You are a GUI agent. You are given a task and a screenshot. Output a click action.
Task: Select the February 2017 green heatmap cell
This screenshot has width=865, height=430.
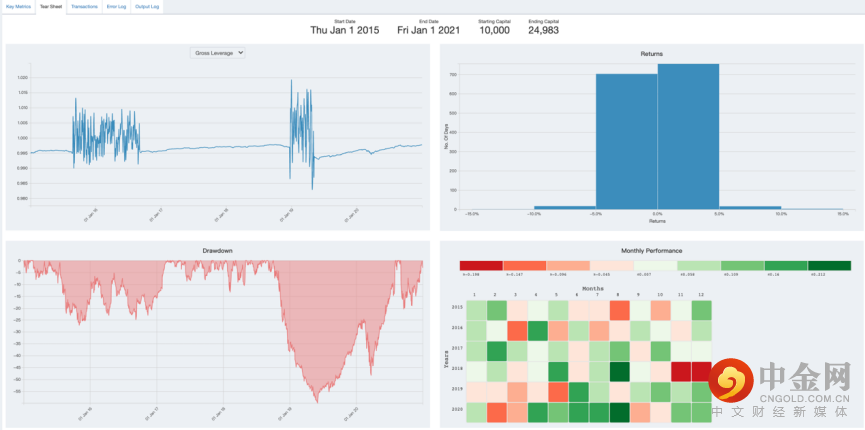coord(496,352)
